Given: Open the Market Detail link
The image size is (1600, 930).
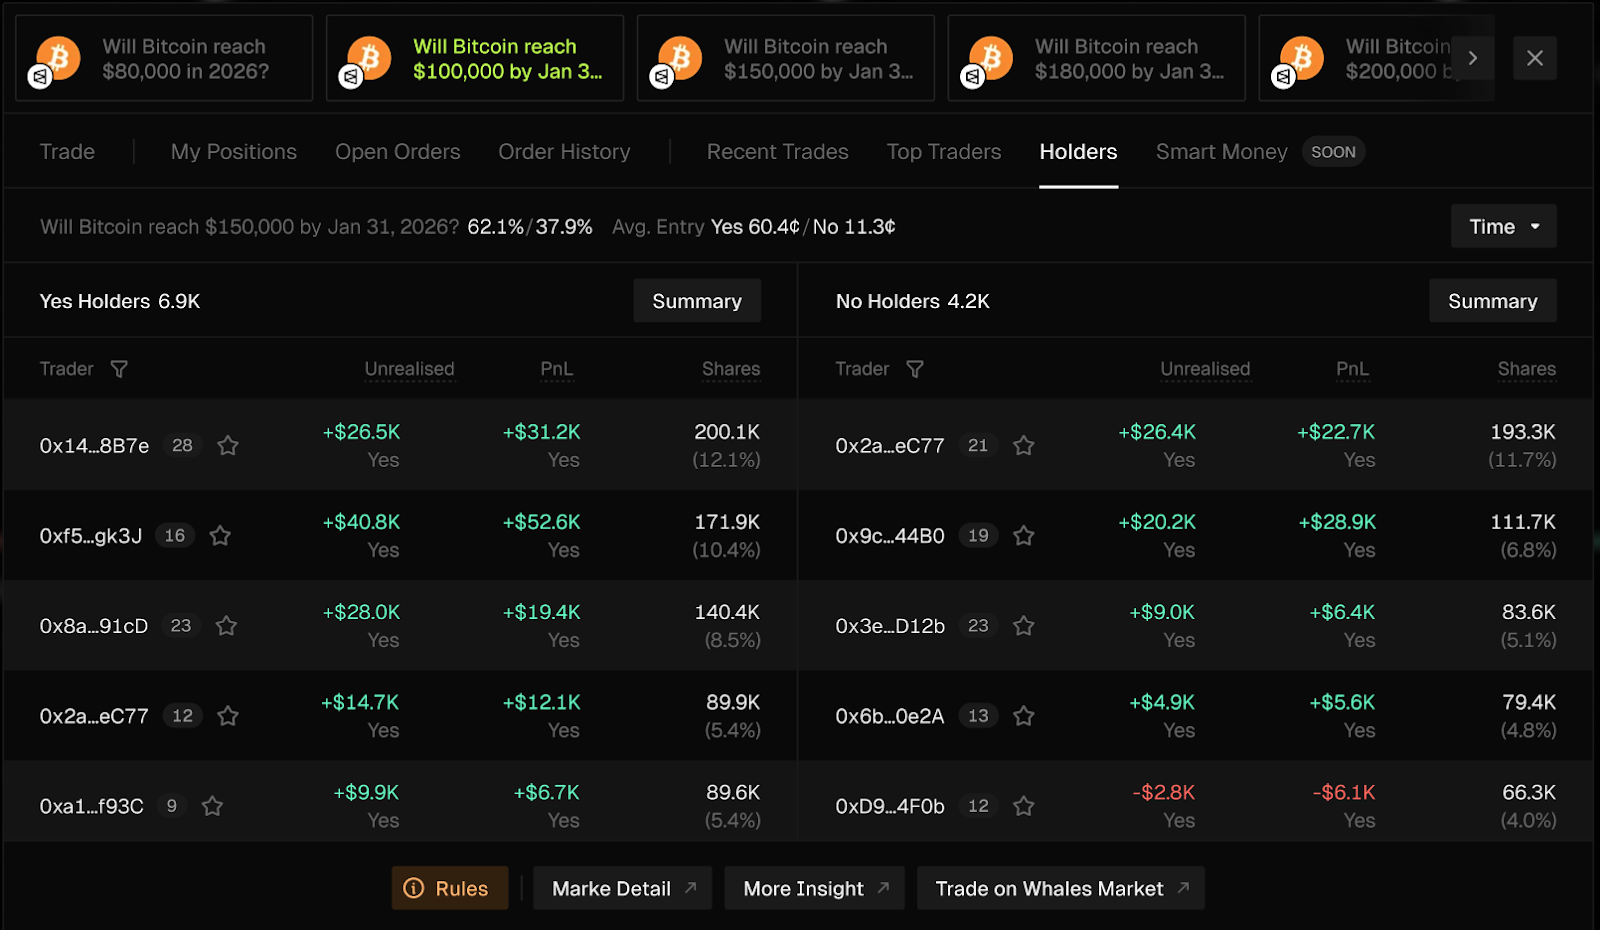Looking at the screenshot, I should (x=622, y=888).
